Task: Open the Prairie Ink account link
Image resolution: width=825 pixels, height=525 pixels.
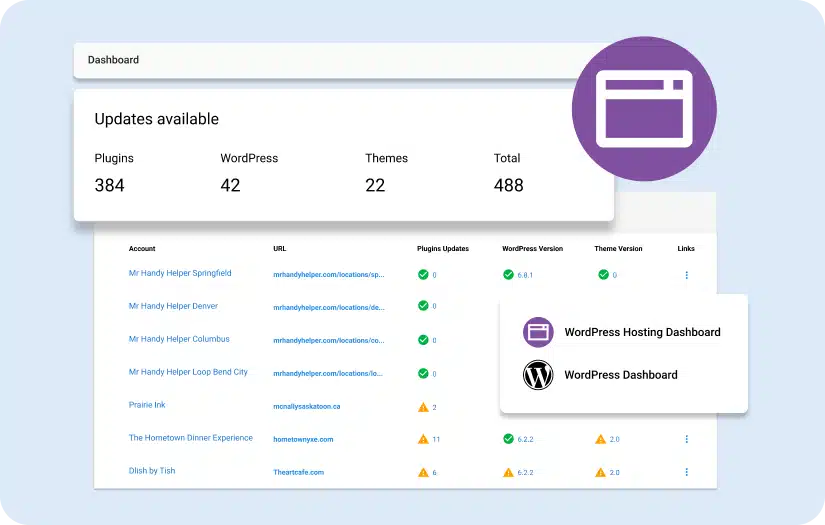Action: [147, 405]
